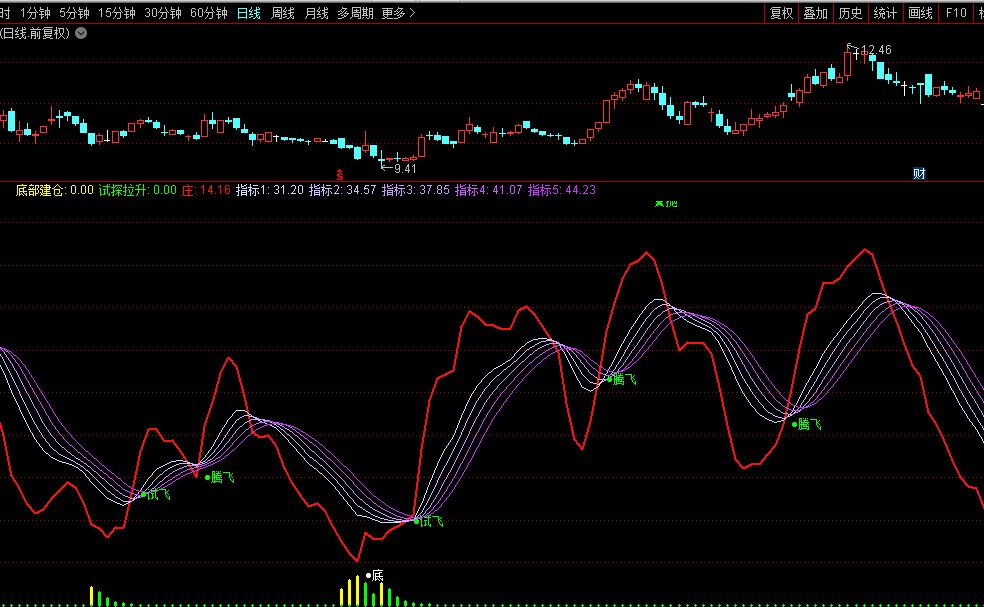Switch to the 月线 monthly tab
The height and width of the screenshot is (607, 984).
click(316, 13)
